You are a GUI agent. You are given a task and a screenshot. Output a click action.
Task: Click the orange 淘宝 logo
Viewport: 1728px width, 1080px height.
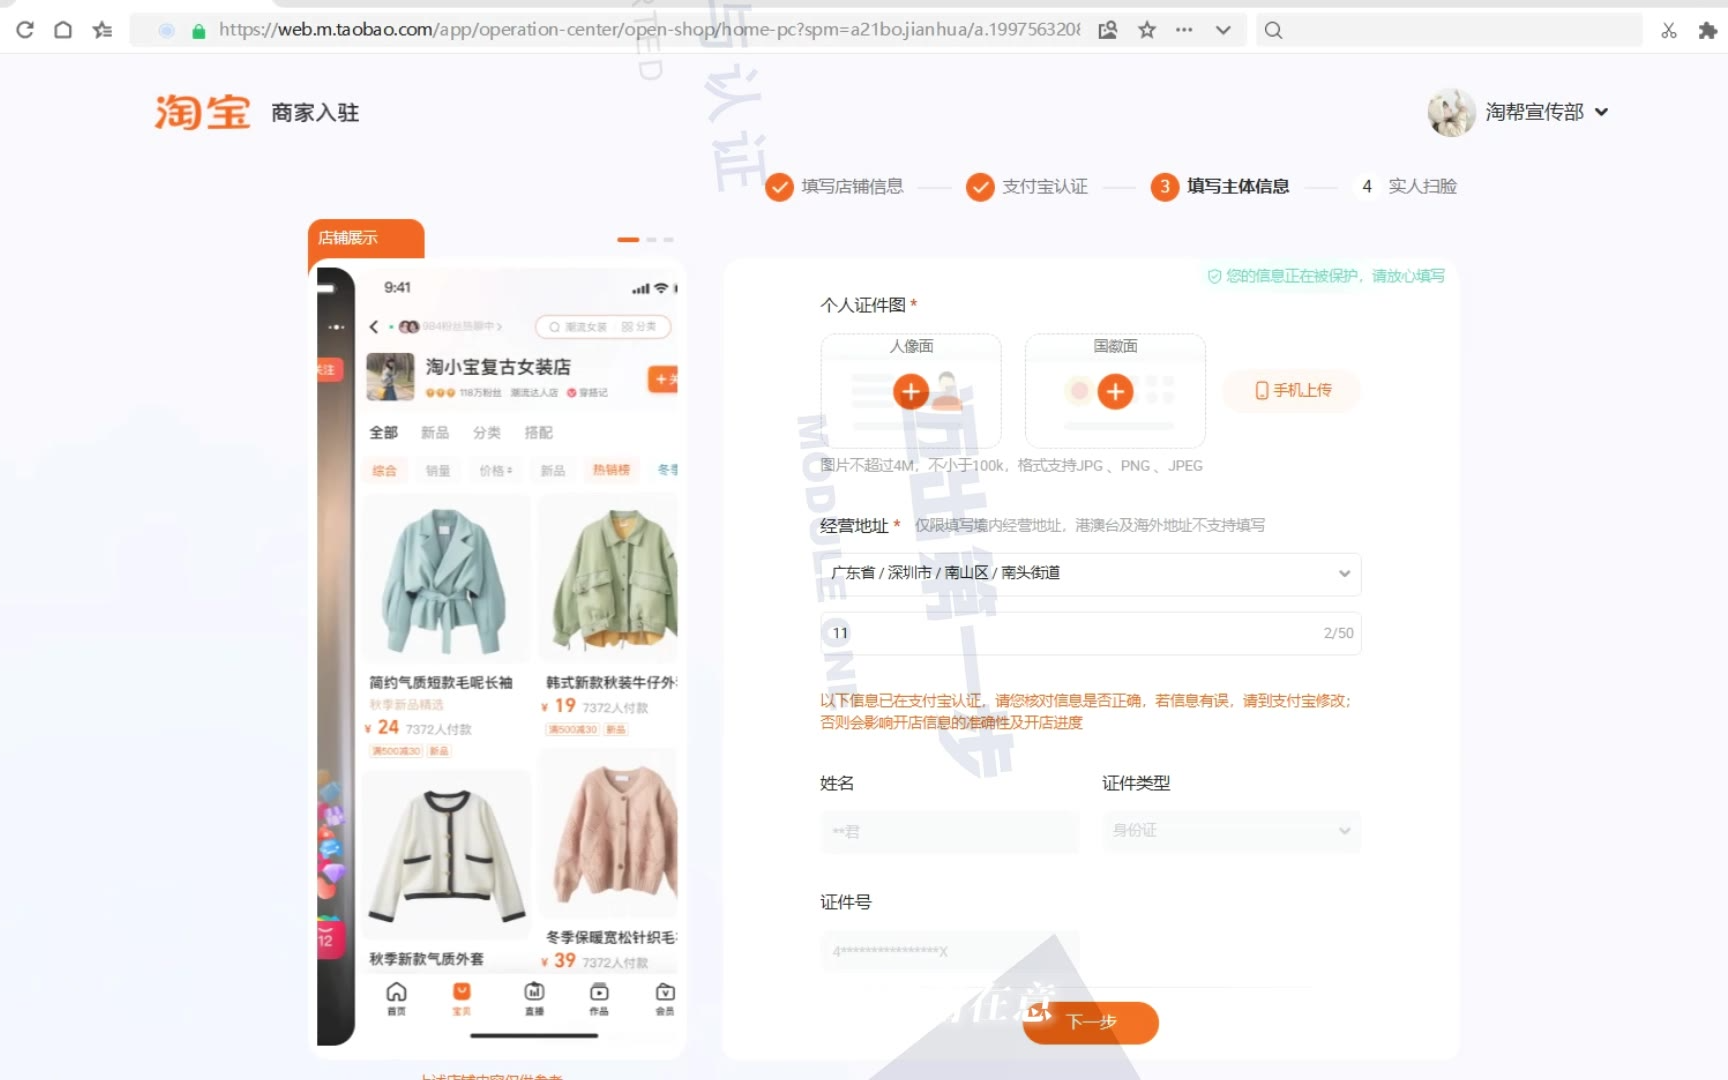coord(202,112)
